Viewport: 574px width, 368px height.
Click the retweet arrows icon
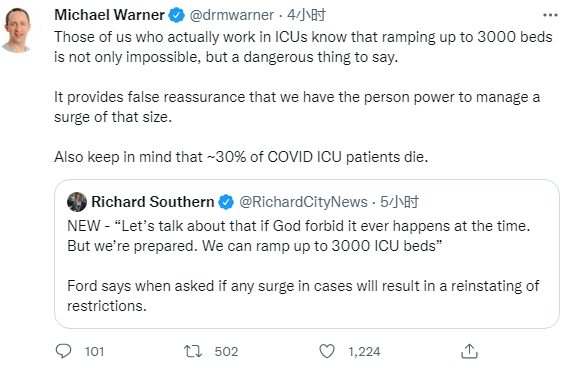pyautogui.click(x=193, y=351)
